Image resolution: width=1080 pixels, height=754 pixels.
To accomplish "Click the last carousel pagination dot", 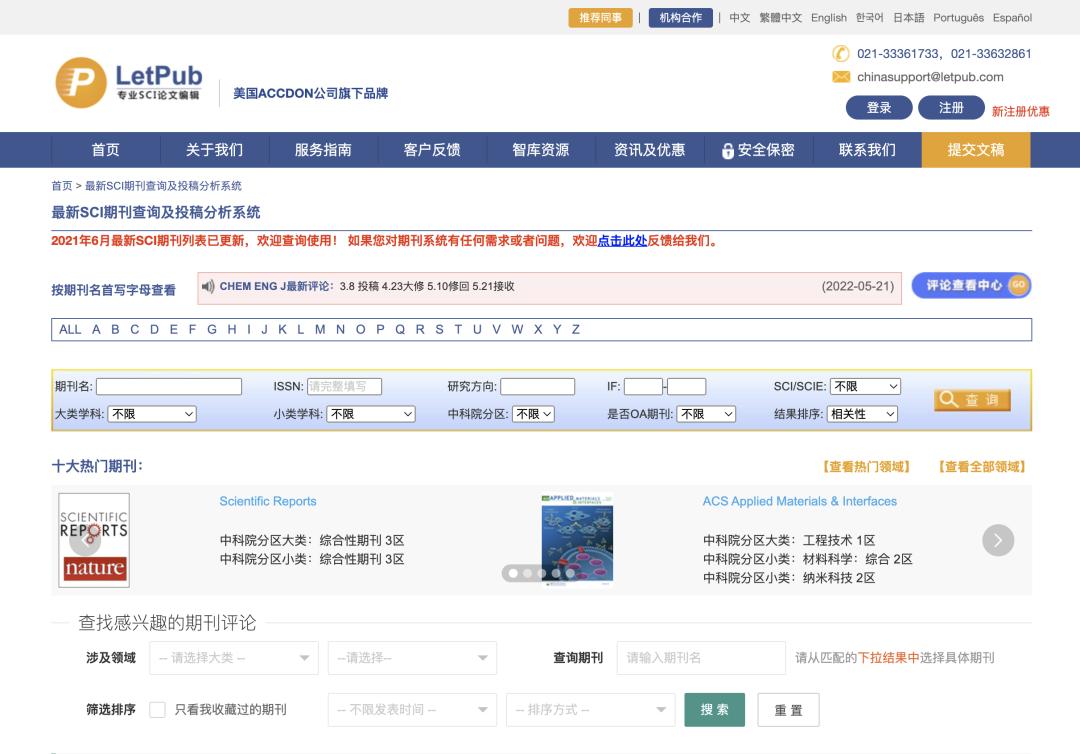I will [570, 573].
